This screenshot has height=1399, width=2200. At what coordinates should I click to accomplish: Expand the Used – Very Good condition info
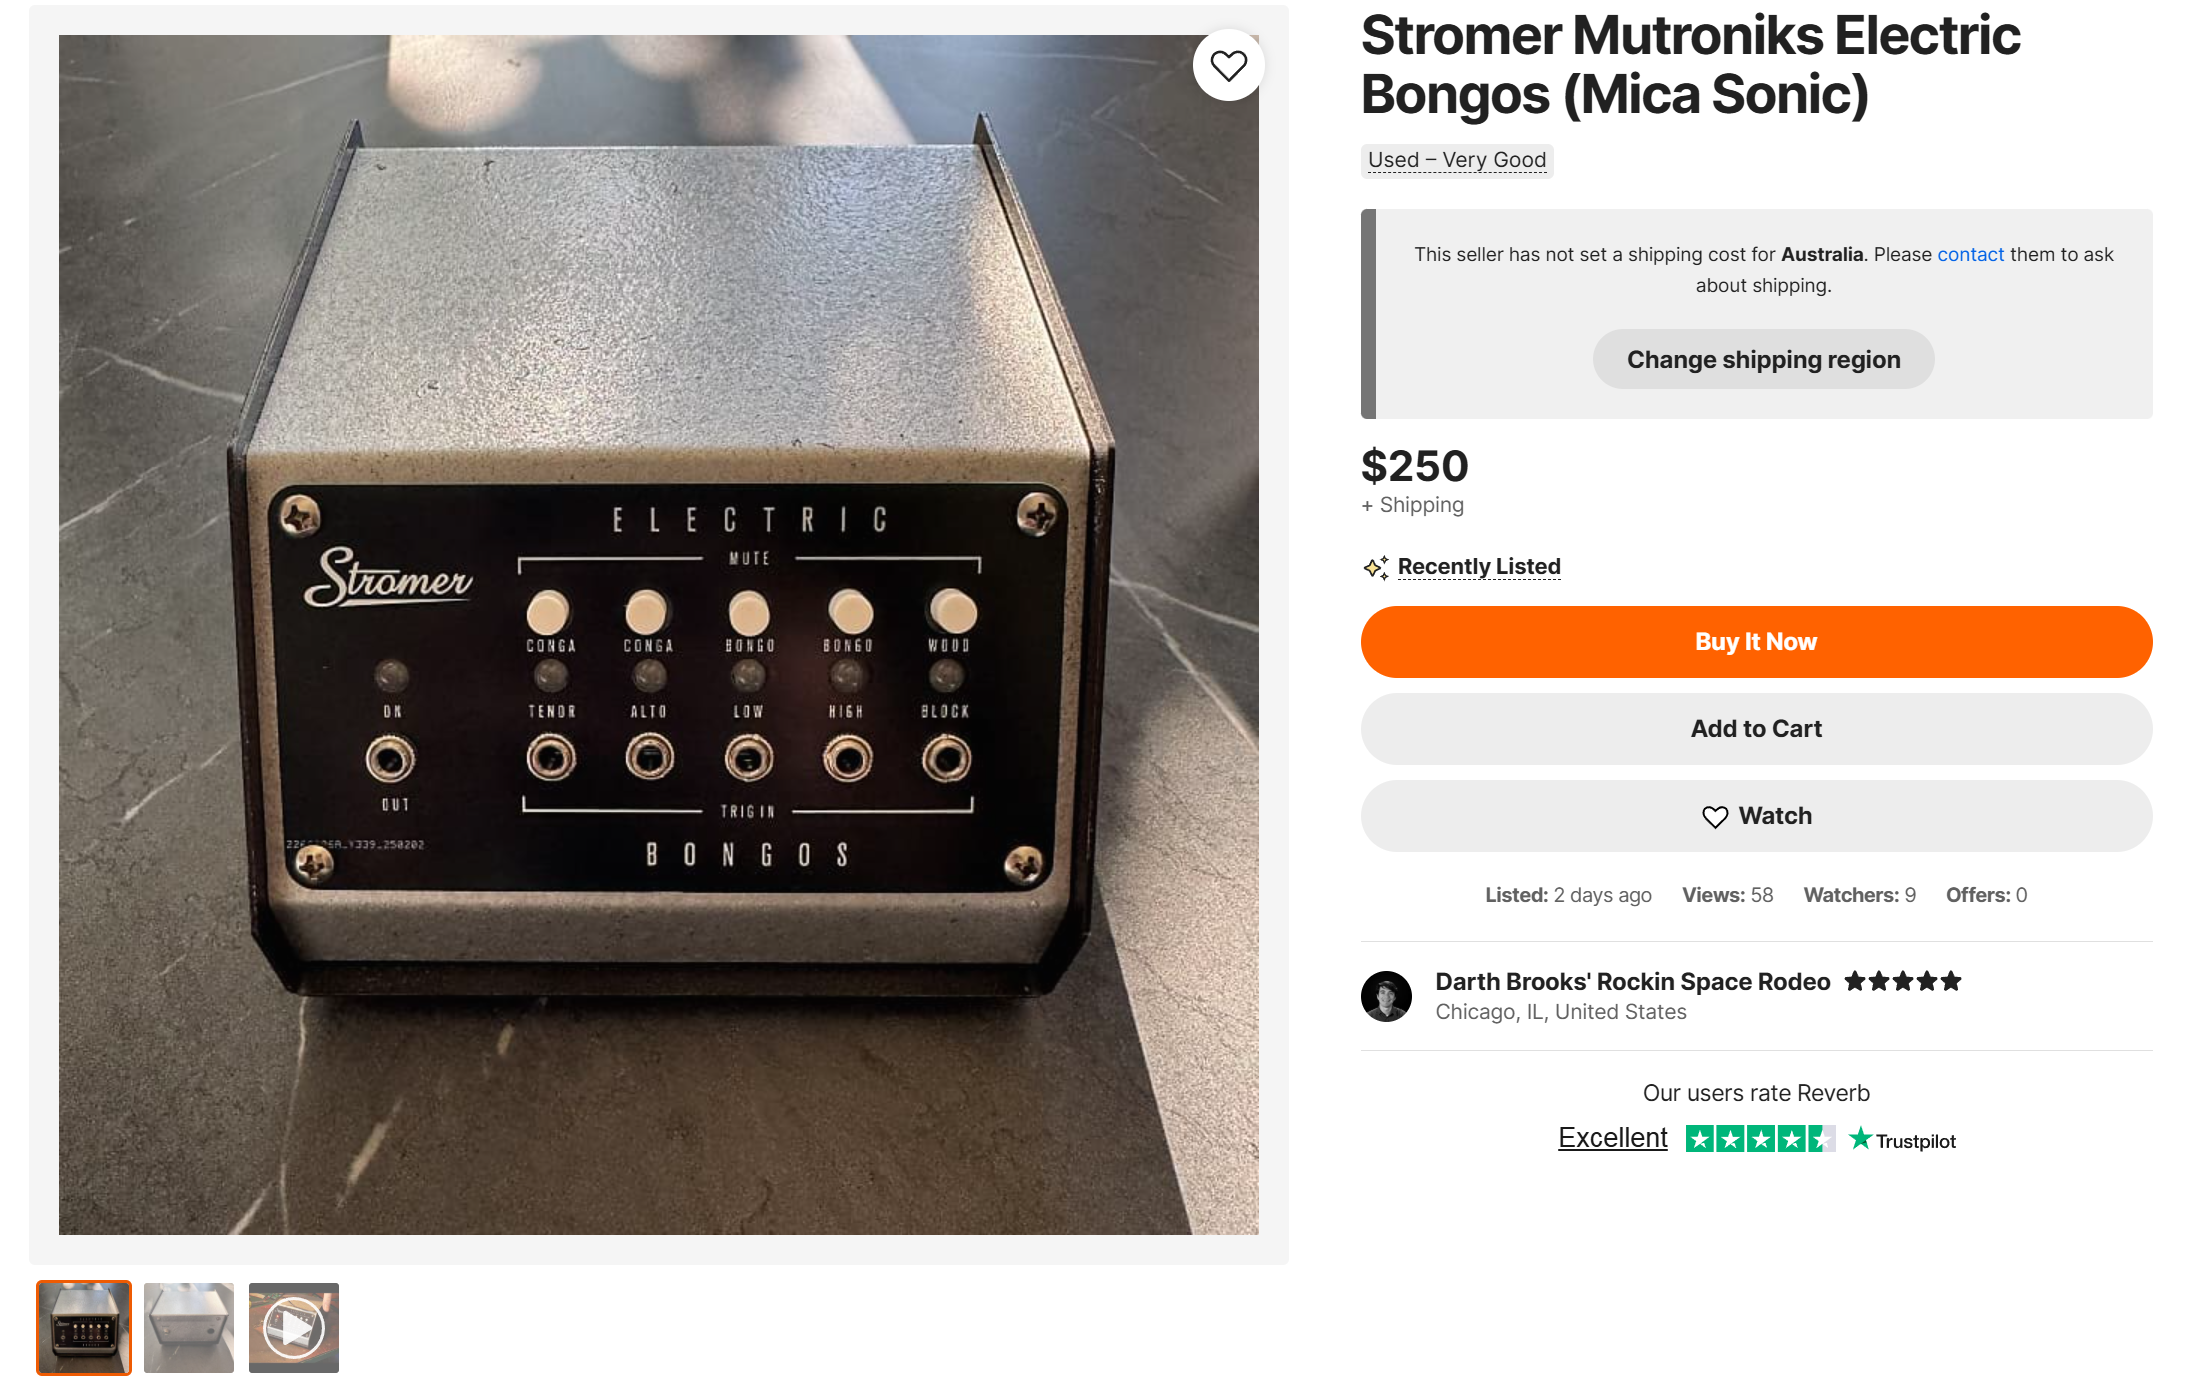[x=1456, y=160]
